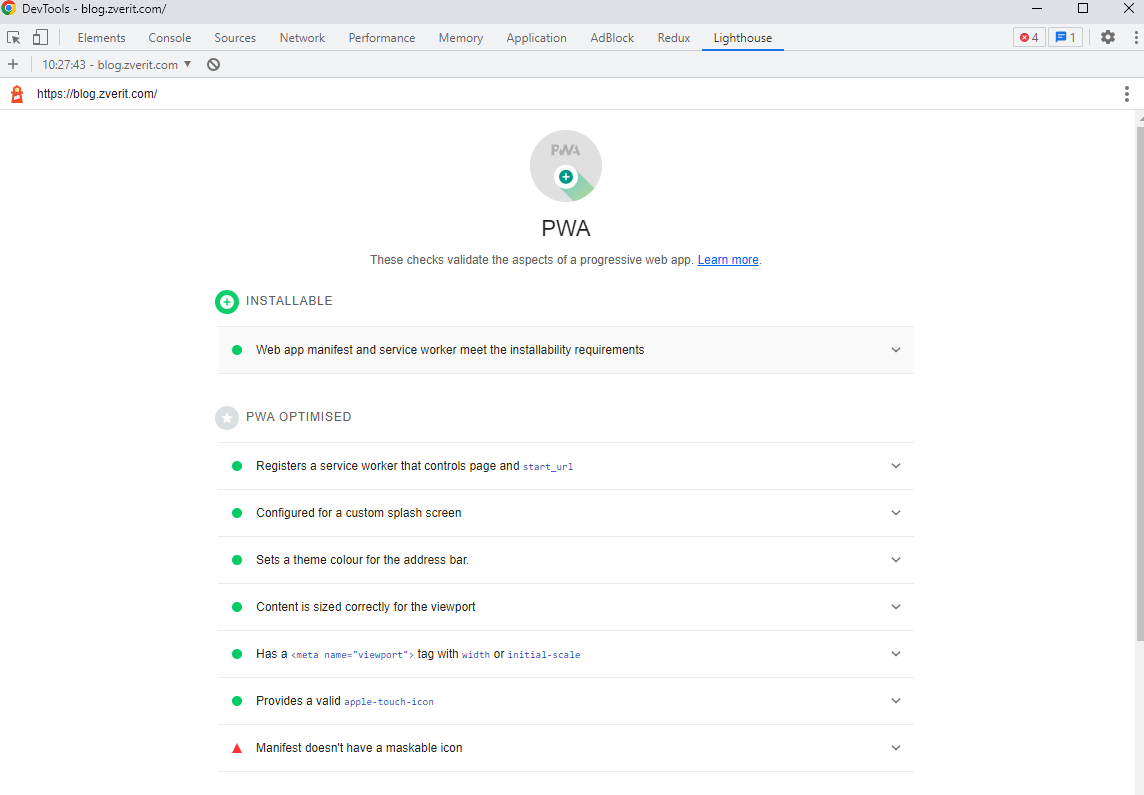Clear all reports with the circle-slash icon
The width and height of the screenshot is (1144, 795).
(213, 64)
